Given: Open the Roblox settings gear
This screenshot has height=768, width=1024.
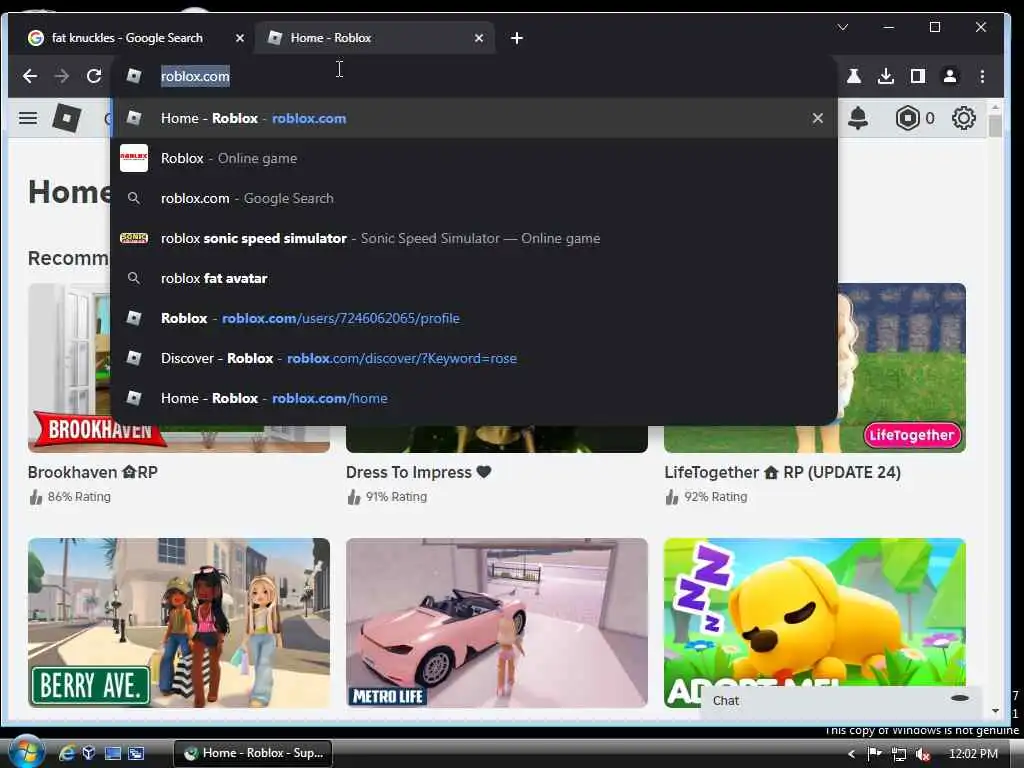Looking at the screenshot, I should [963, 118].
